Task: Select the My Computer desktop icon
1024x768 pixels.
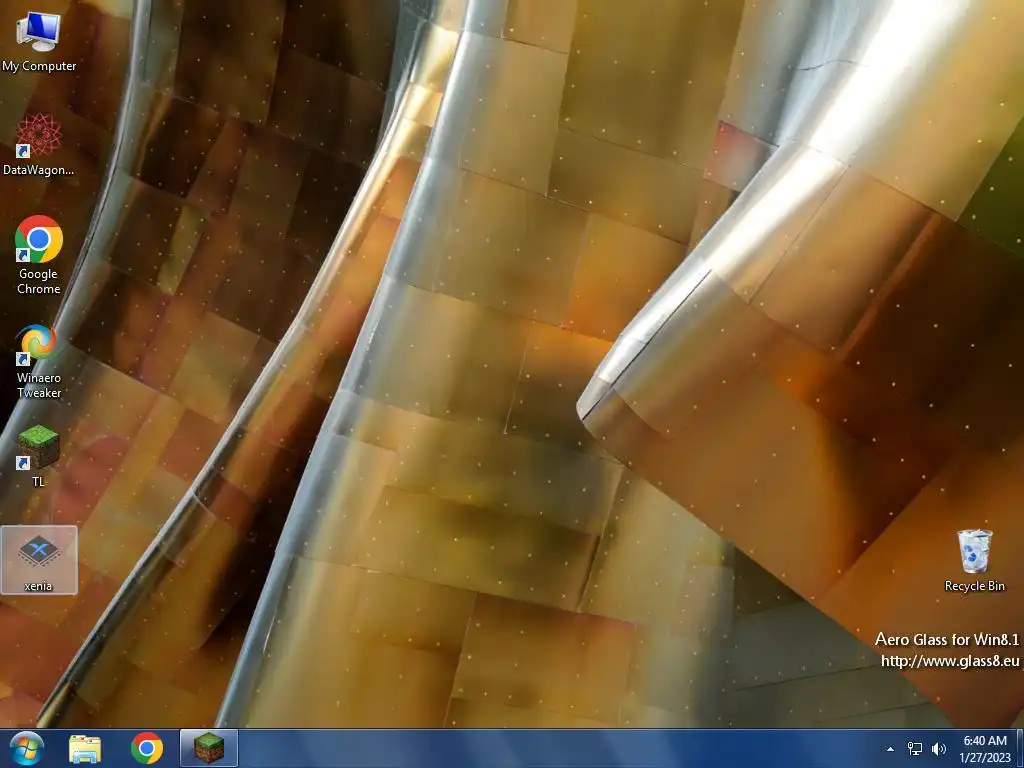Action: tap(39, 42)
